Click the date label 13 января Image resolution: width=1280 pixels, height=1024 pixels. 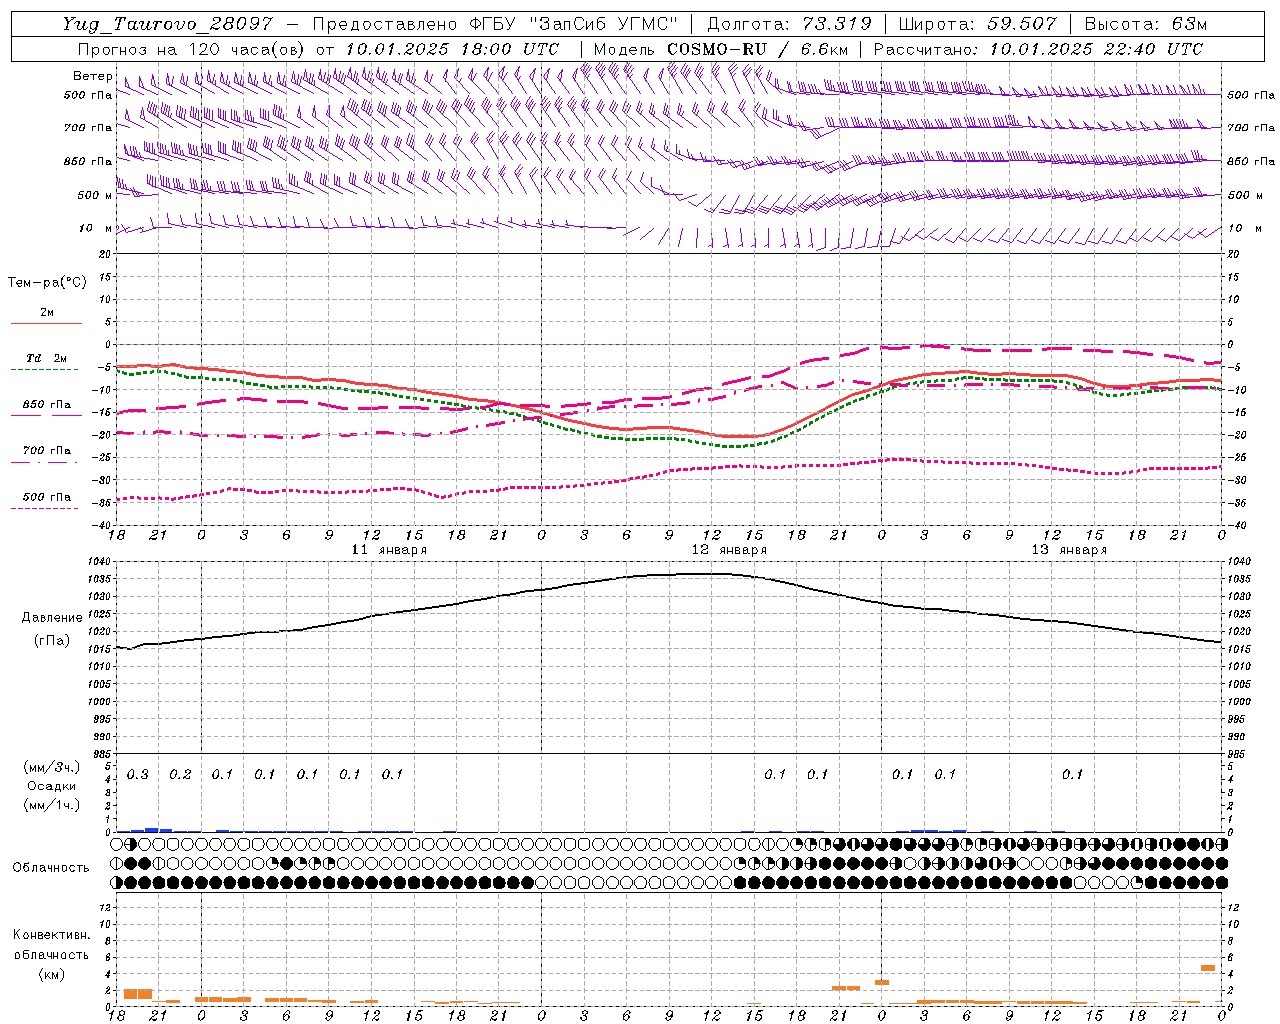pyautogui.click(x=1069, y=550)
